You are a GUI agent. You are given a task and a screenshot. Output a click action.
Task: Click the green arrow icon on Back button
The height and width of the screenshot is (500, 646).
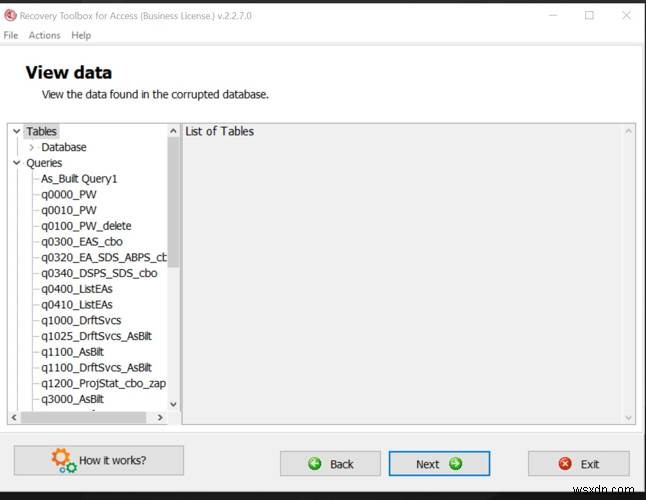(315, 464)
